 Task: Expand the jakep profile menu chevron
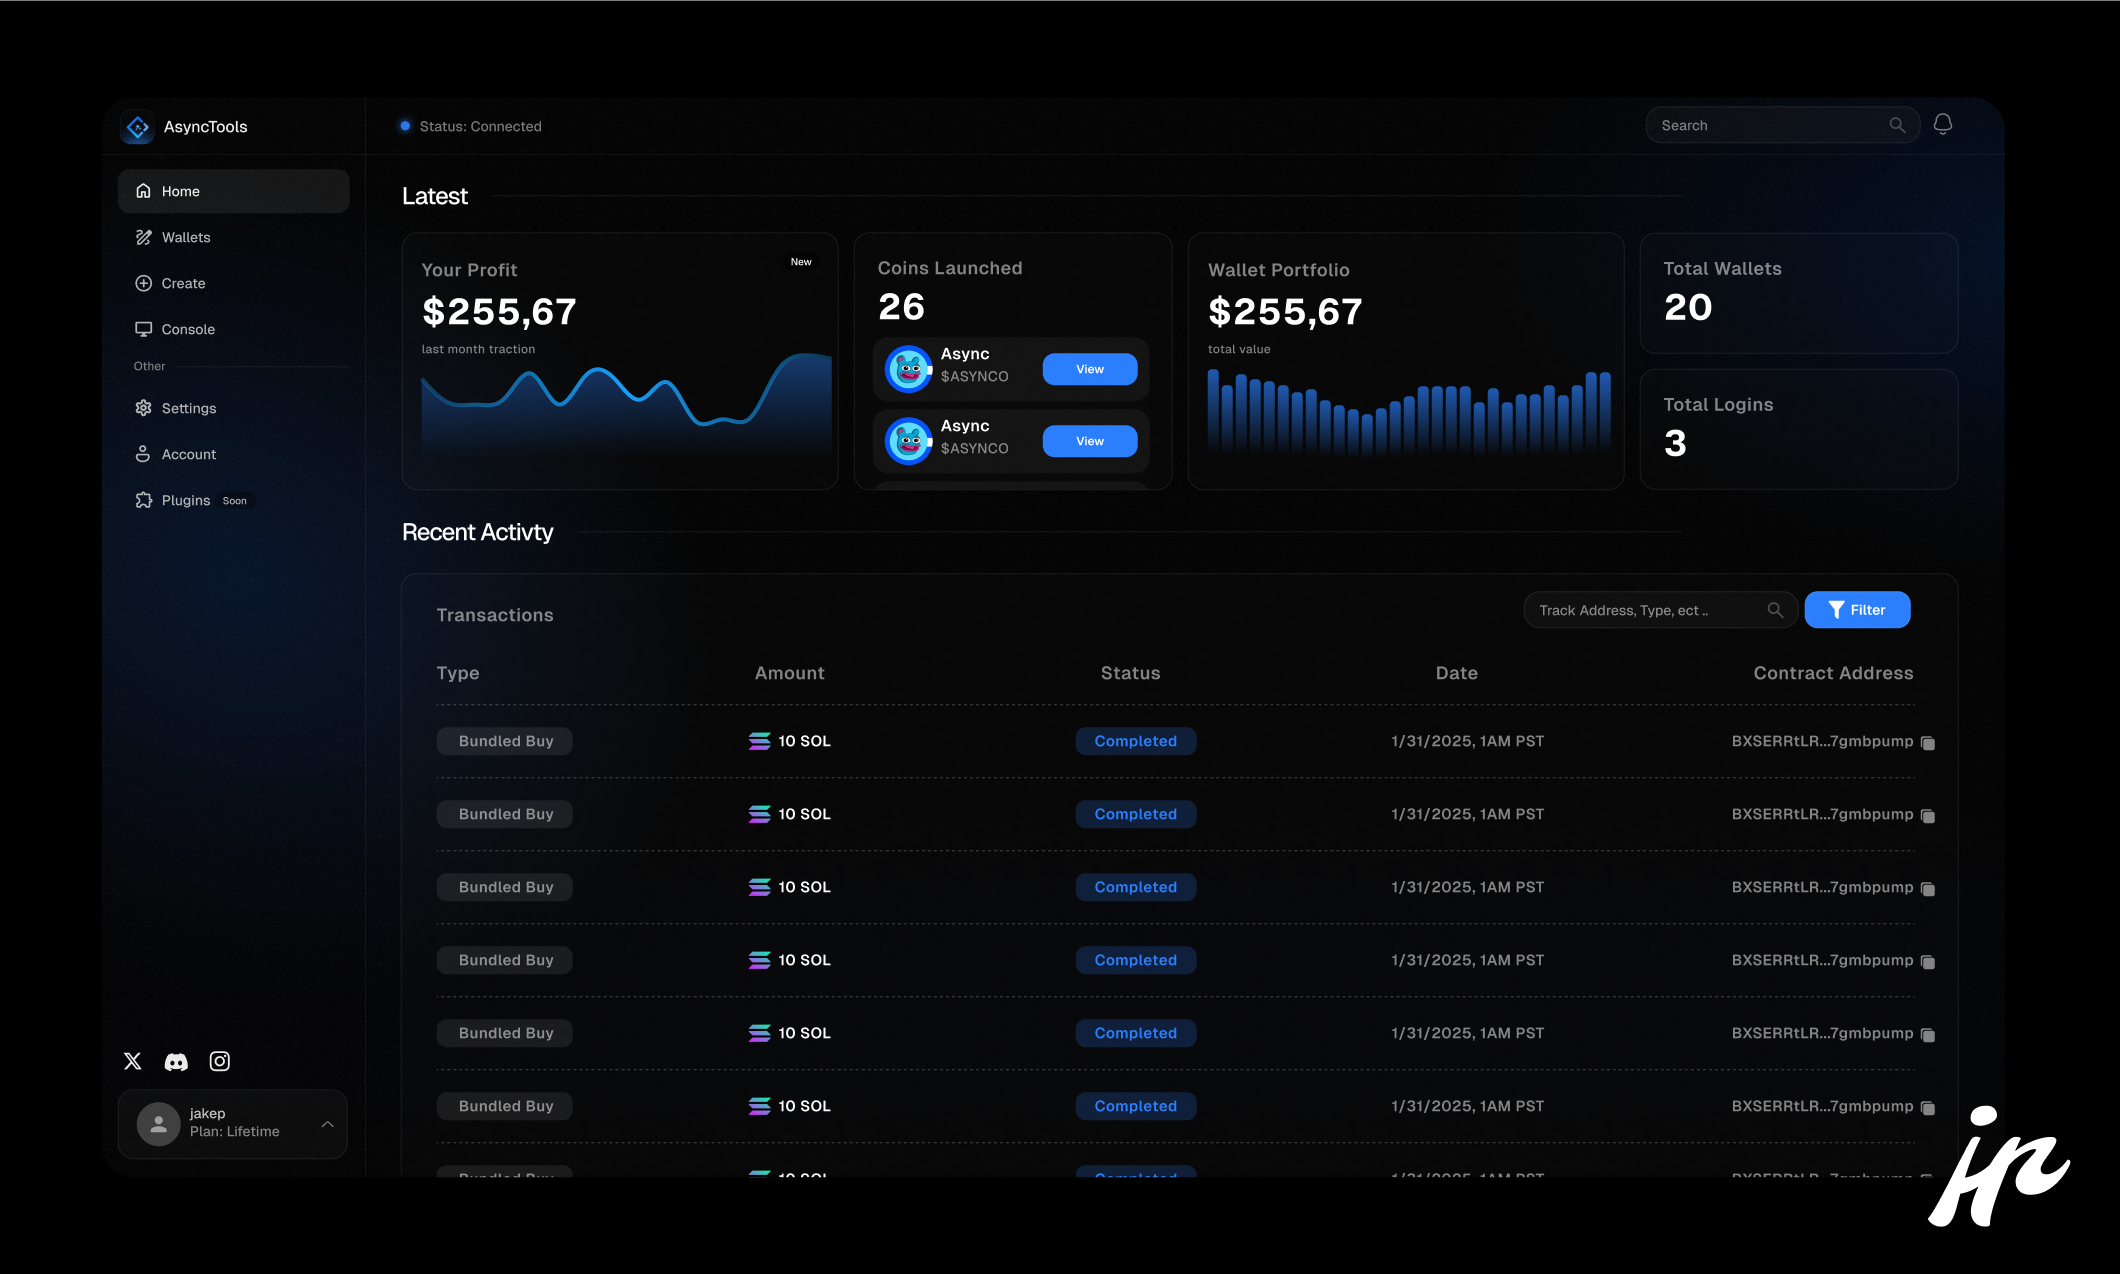(x=327, y=1124)
